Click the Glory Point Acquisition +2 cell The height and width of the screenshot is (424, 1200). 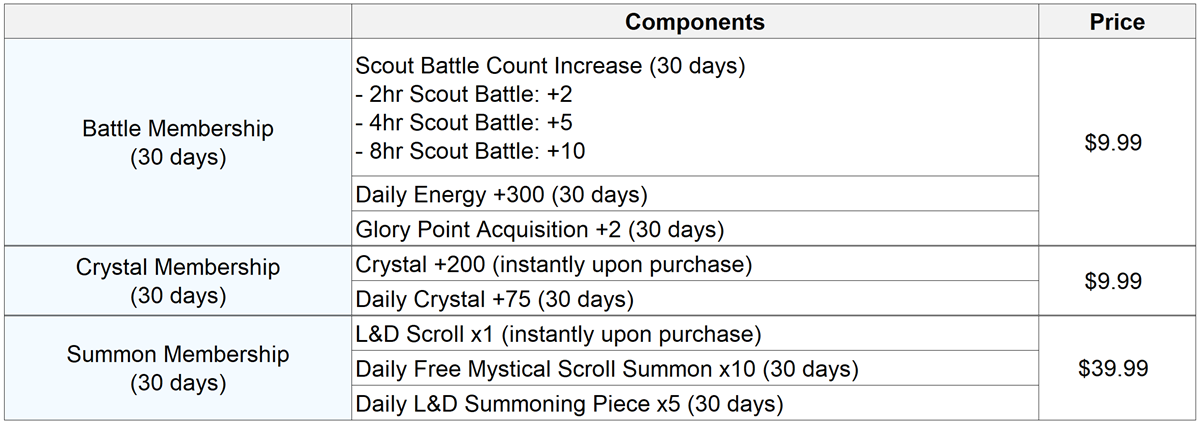click(539, 229)
